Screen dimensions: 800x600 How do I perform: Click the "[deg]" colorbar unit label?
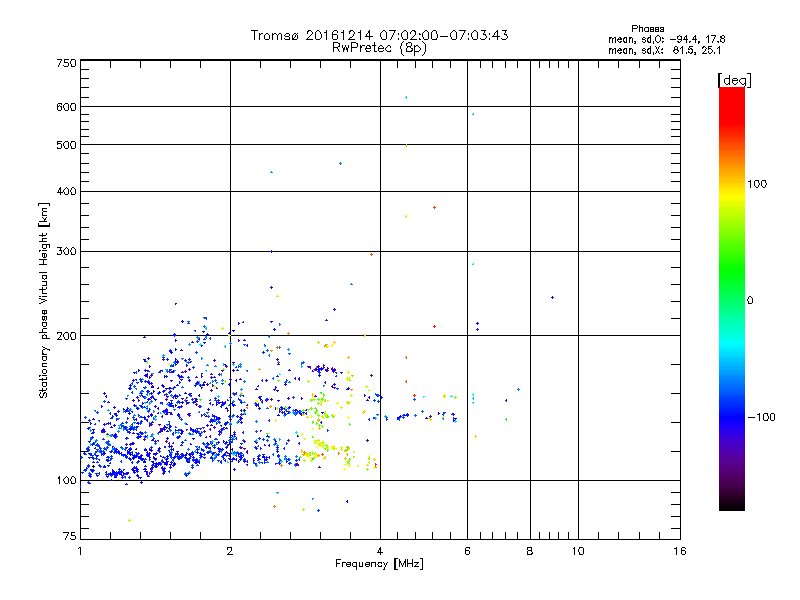(734, 80)
